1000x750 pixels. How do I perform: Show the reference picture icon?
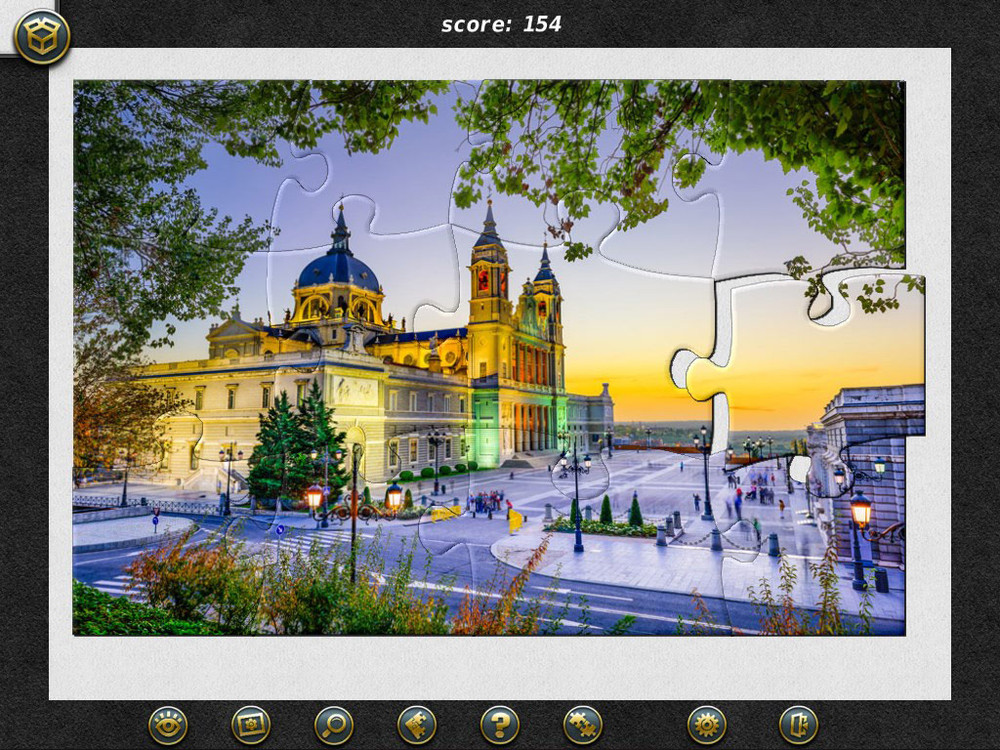(x=251, y=724)
